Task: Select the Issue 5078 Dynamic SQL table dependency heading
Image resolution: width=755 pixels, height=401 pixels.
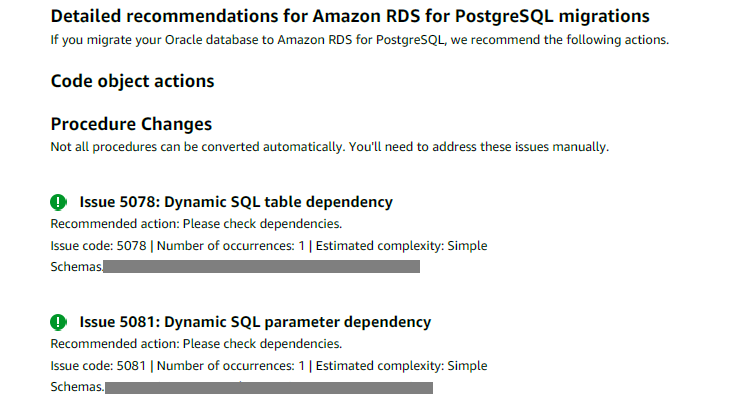Action: (x=236, y=202)
